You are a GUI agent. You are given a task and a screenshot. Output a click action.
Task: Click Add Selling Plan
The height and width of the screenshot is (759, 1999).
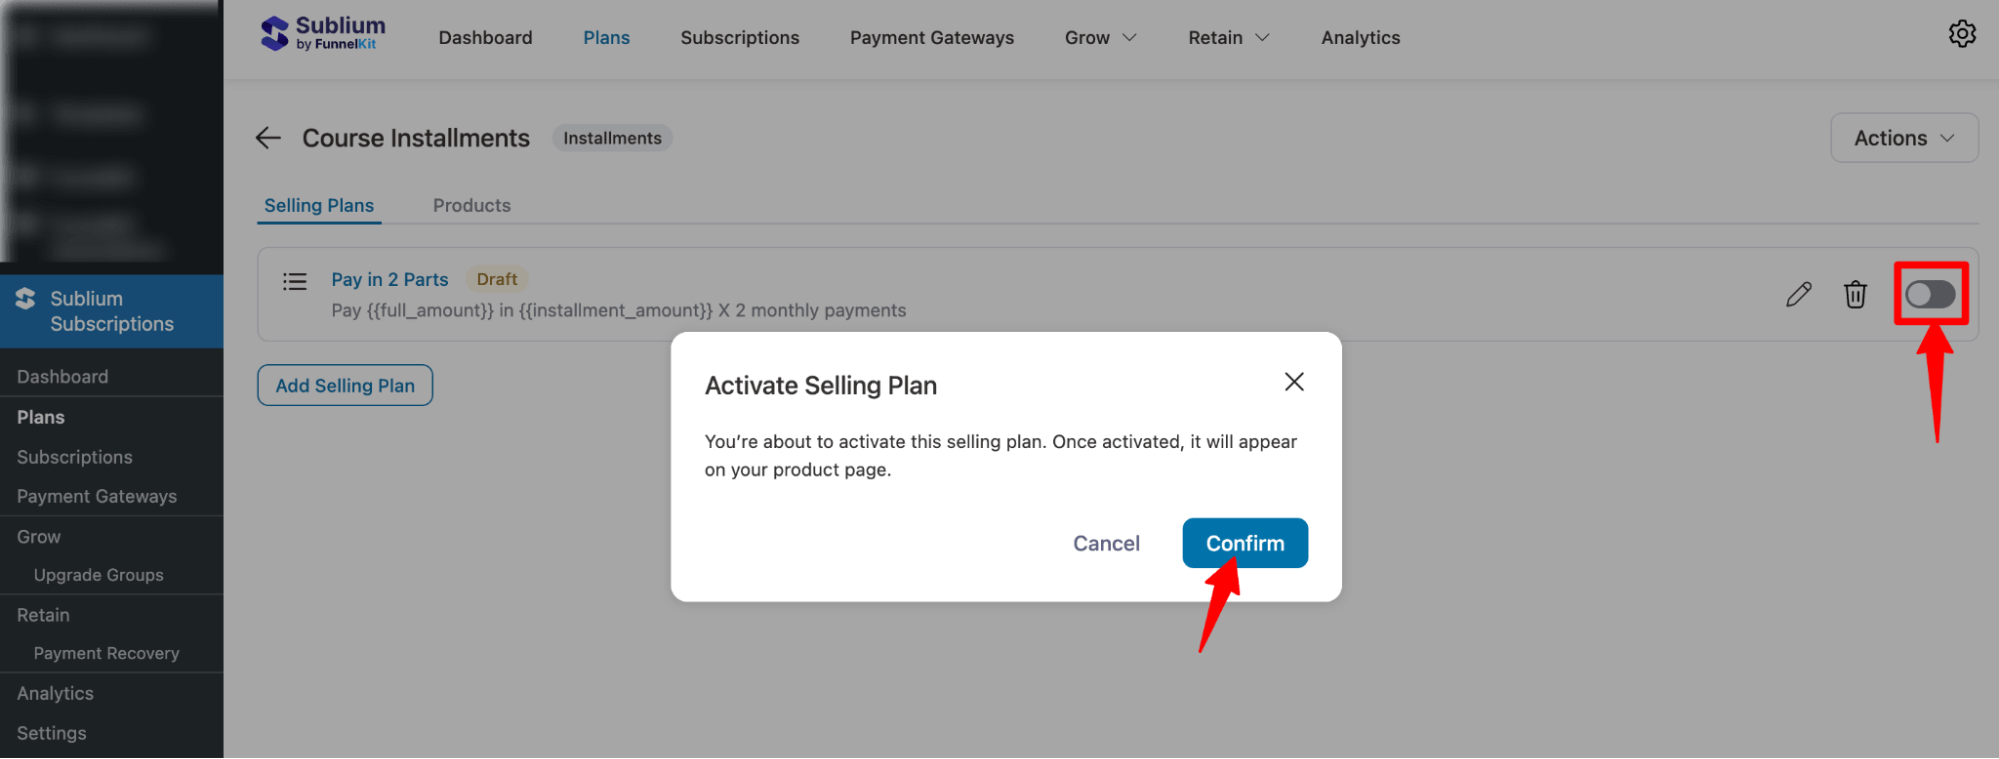pyautogui.click(x=344, y=385)
